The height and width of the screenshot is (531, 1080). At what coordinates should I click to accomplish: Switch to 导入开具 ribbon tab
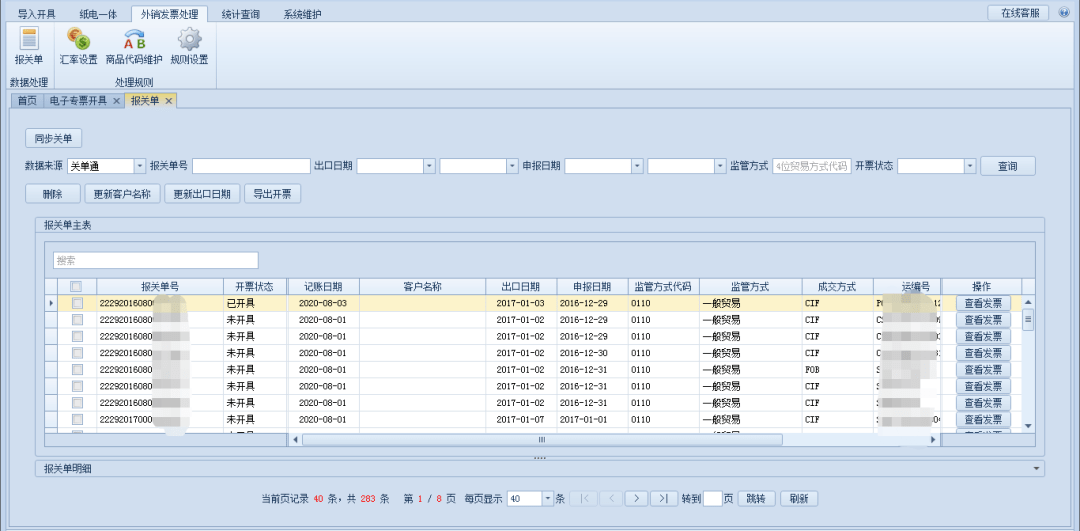[37, 14]
